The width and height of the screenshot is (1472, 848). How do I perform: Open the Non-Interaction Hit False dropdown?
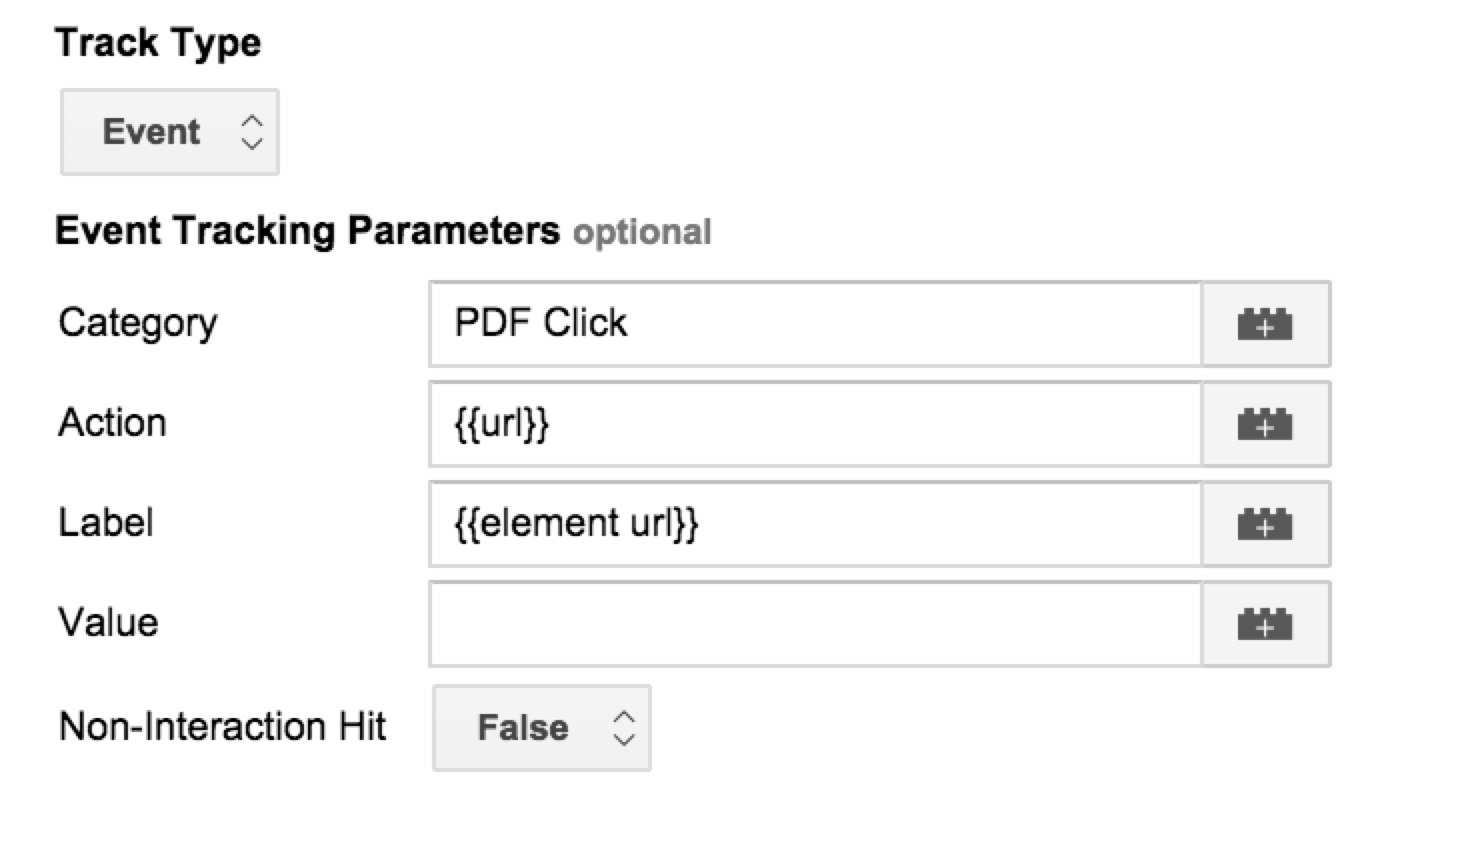[x=542, y=728]
